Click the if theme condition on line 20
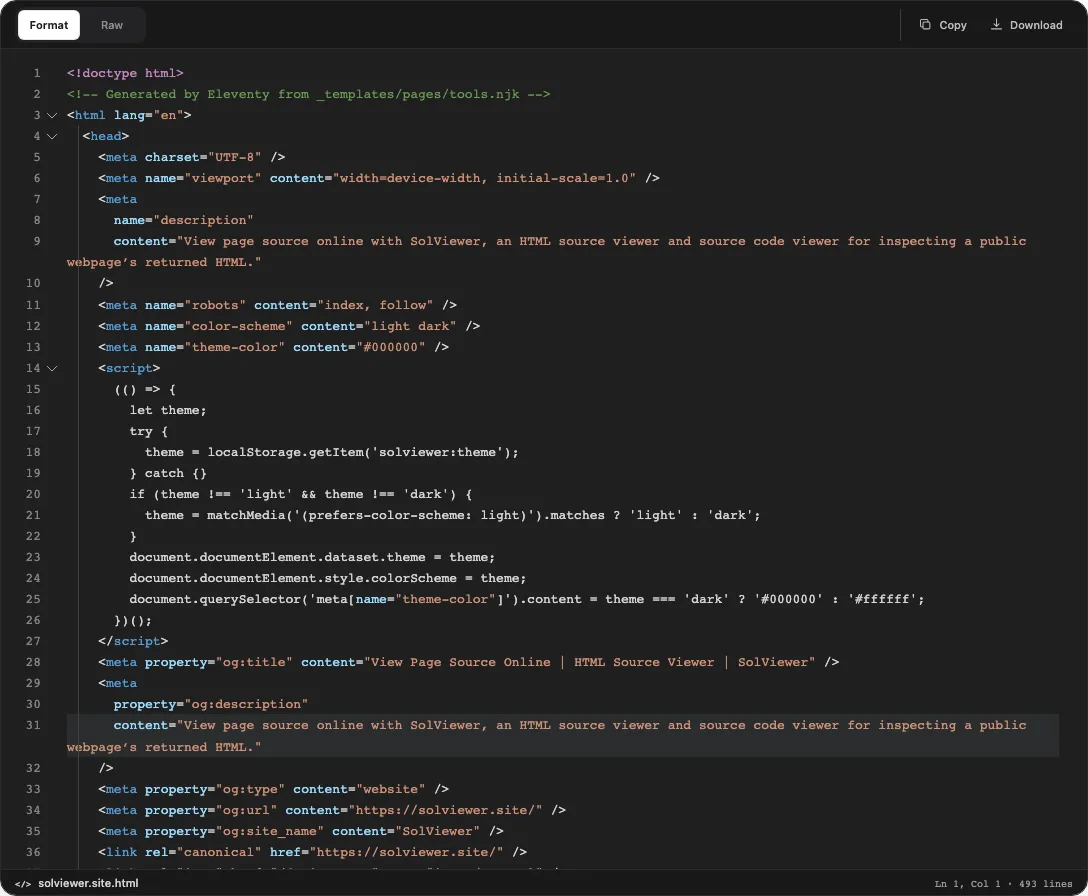This screenshot has width=1088, height=896. pyautogui.click(x=300, y=494)
